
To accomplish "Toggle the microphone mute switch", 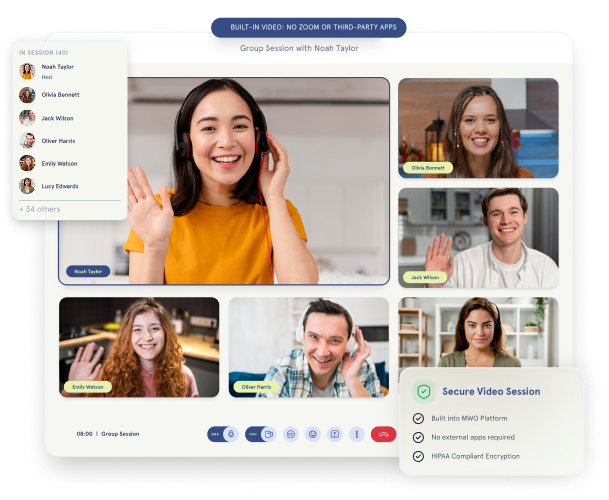I will [230, 434].
